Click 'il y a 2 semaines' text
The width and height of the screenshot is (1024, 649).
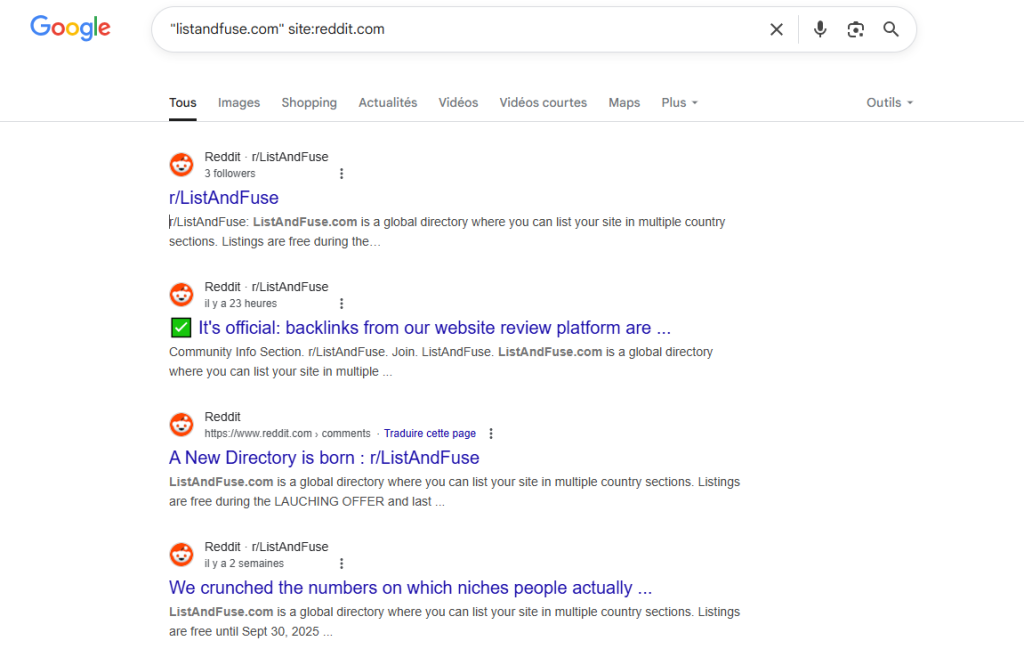tap(244, 563)
